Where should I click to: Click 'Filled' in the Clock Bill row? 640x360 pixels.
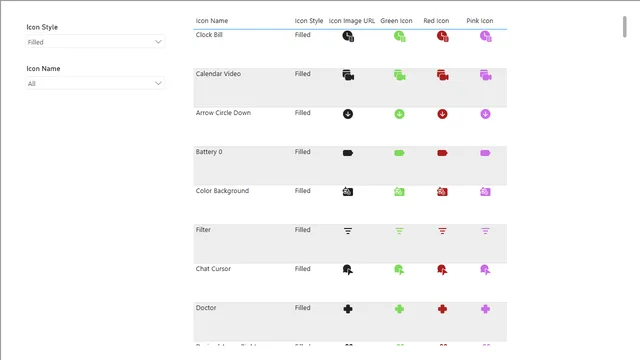[x=303, y=35]
